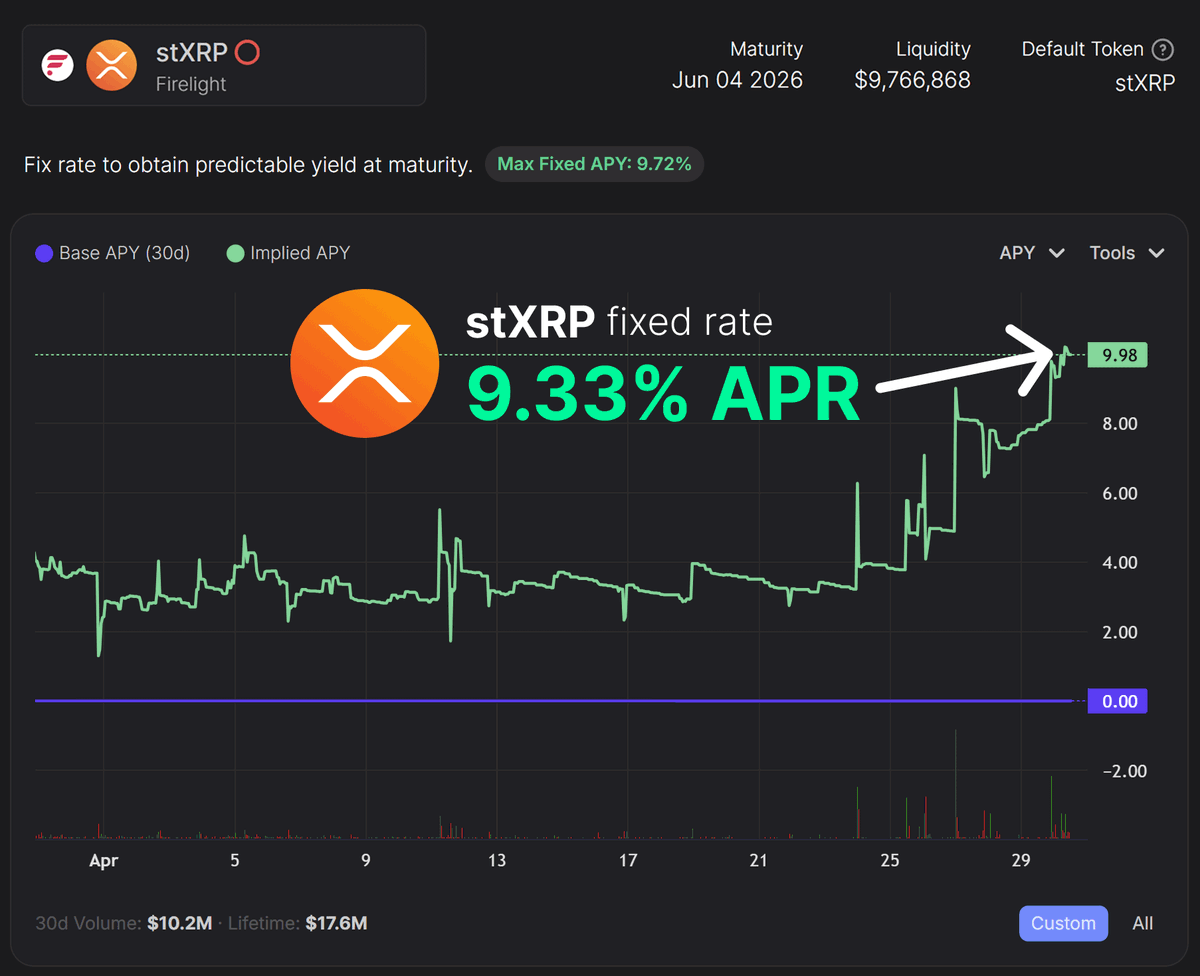Click the 8.00 value on APY axis
The image size is (1200, 976).
click(1119, 424)
